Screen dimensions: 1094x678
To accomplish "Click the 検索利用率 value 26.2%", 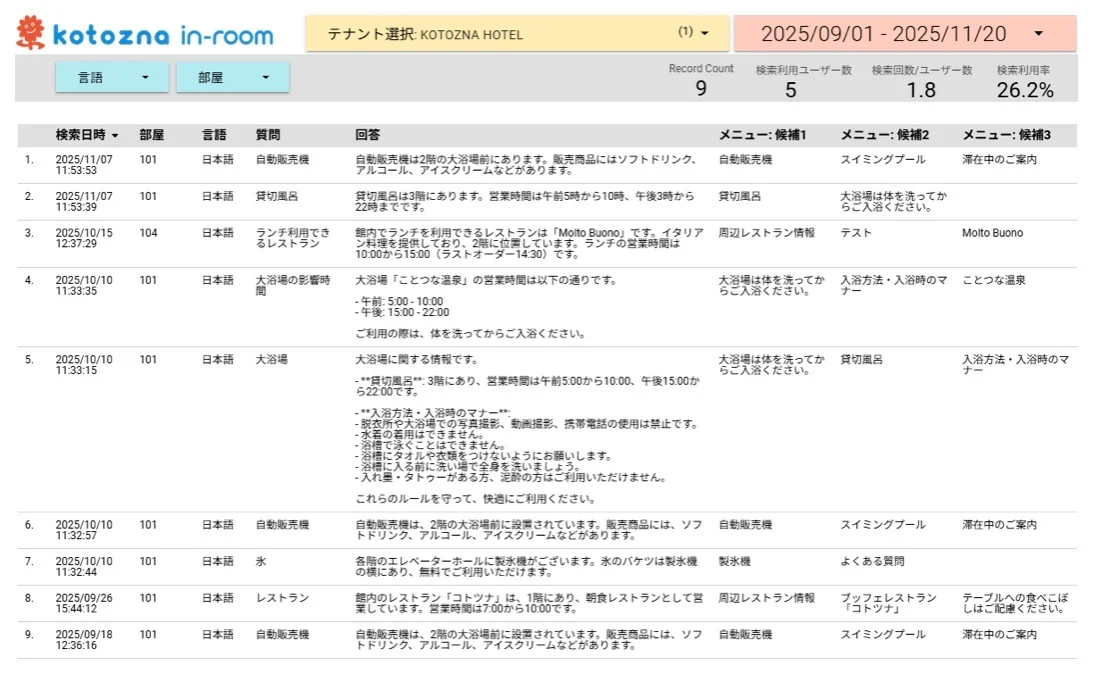I will pyautogui.click(x=1025, y=90).
